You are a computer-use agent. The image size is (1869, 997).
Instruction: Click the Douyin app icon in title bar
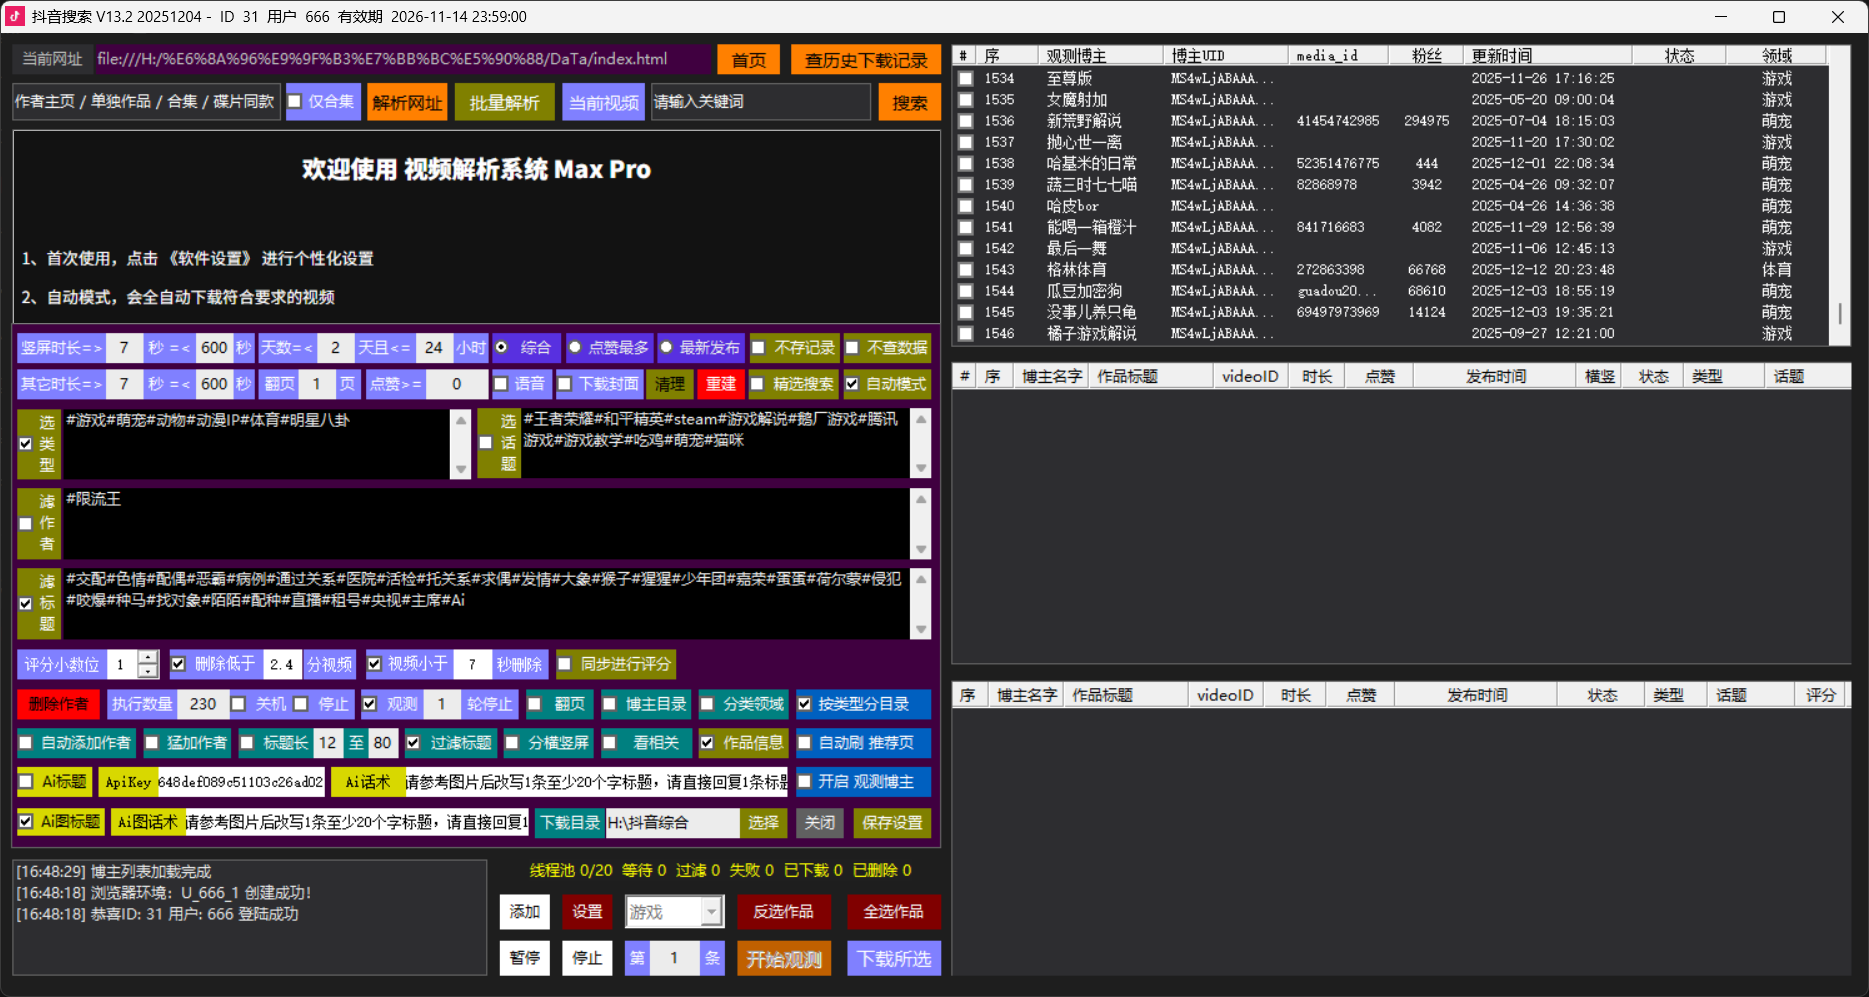click(15, 16)
